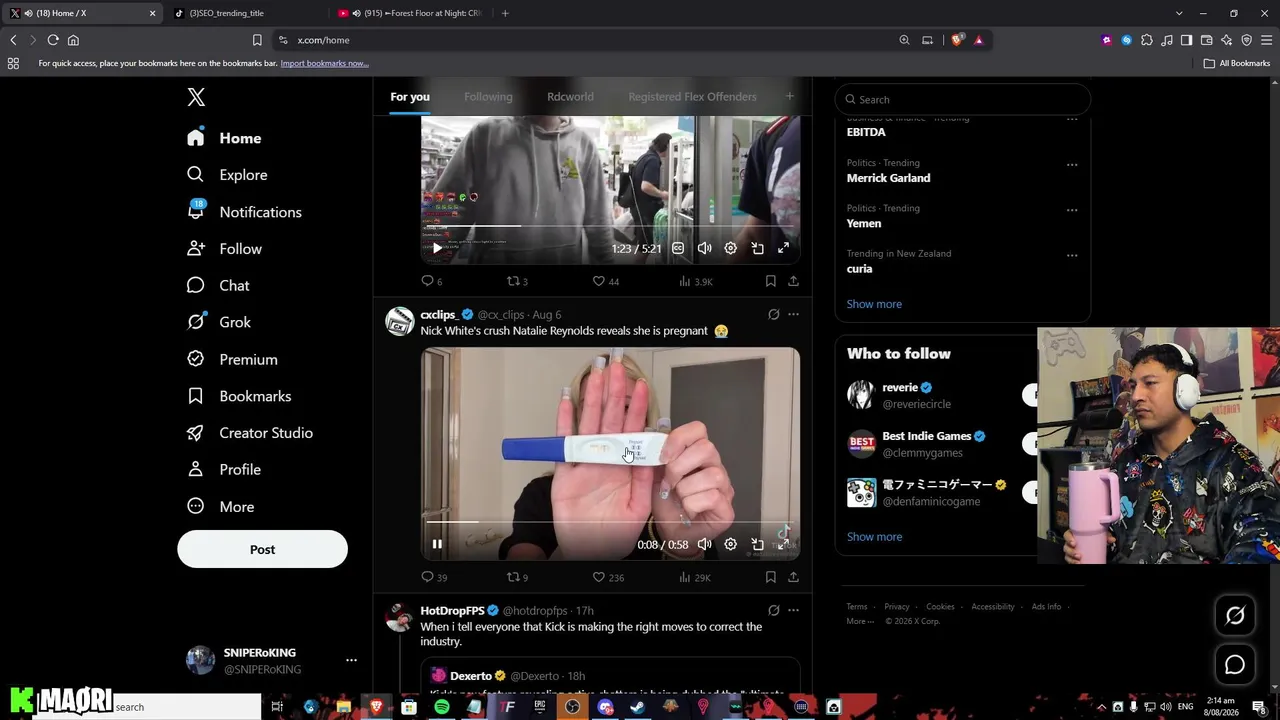Open settings gear on the 5:21 video
1280x720 pixels.
pos(731,248)
